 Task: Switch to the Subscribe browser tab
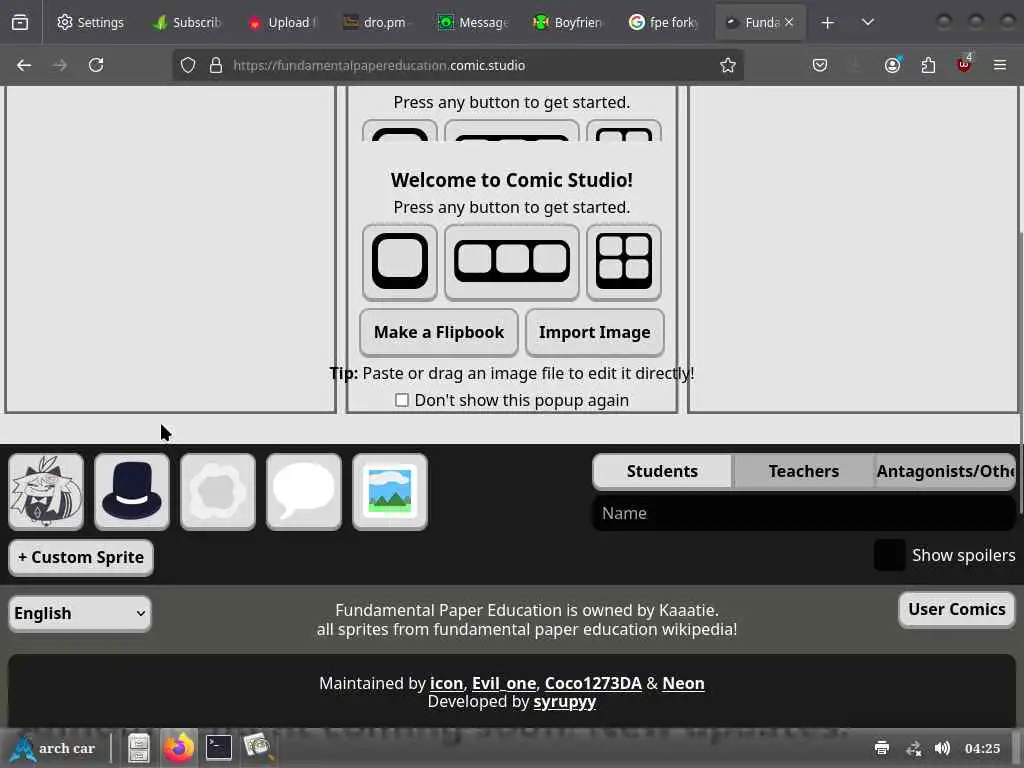187,23
